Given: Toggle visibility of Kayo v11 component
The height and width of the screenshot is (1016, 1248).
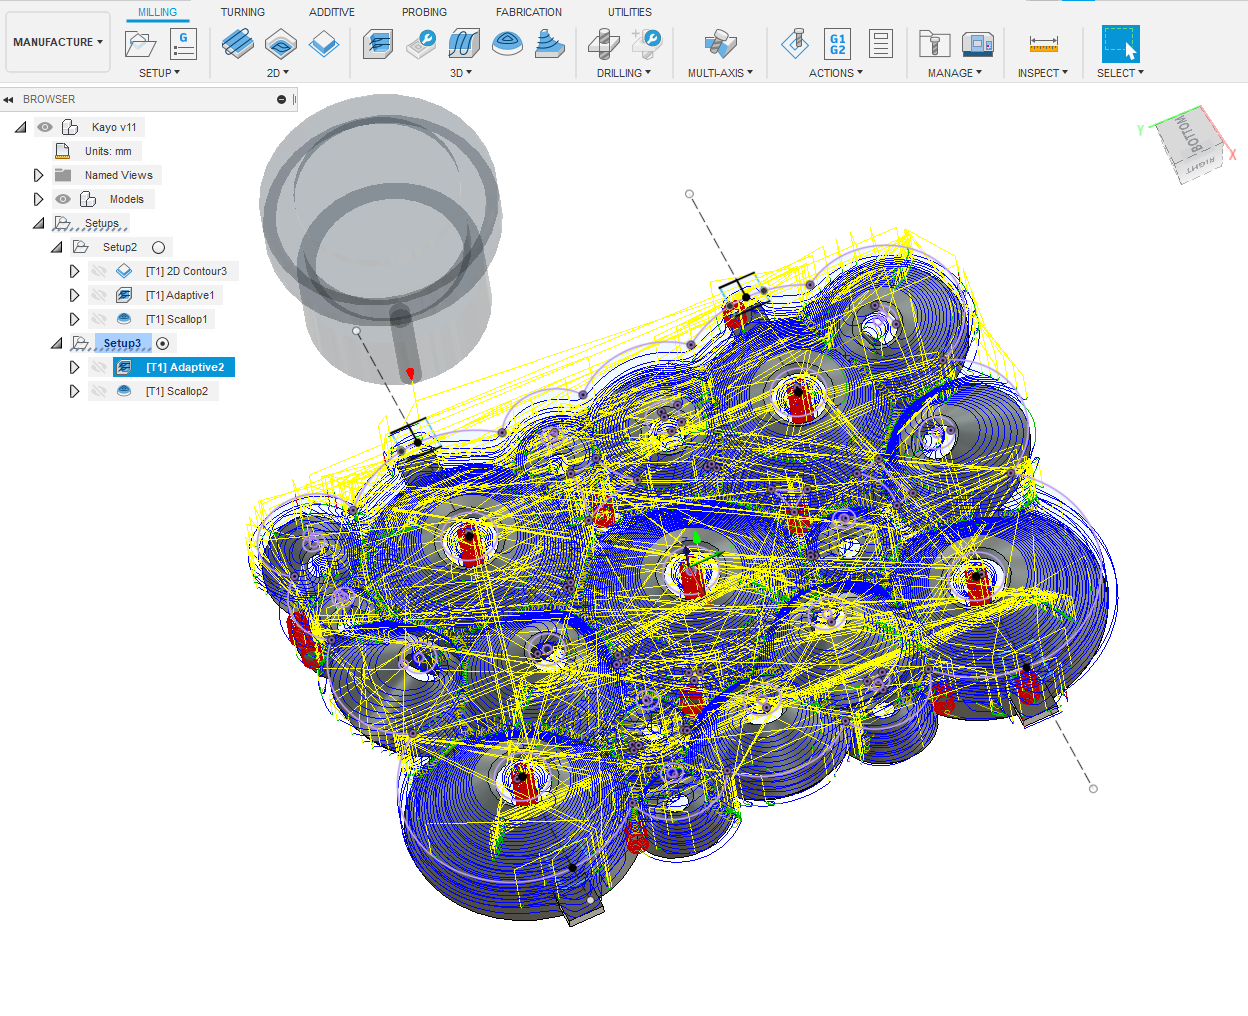Looking at the screenshot, I should point(45,127).
